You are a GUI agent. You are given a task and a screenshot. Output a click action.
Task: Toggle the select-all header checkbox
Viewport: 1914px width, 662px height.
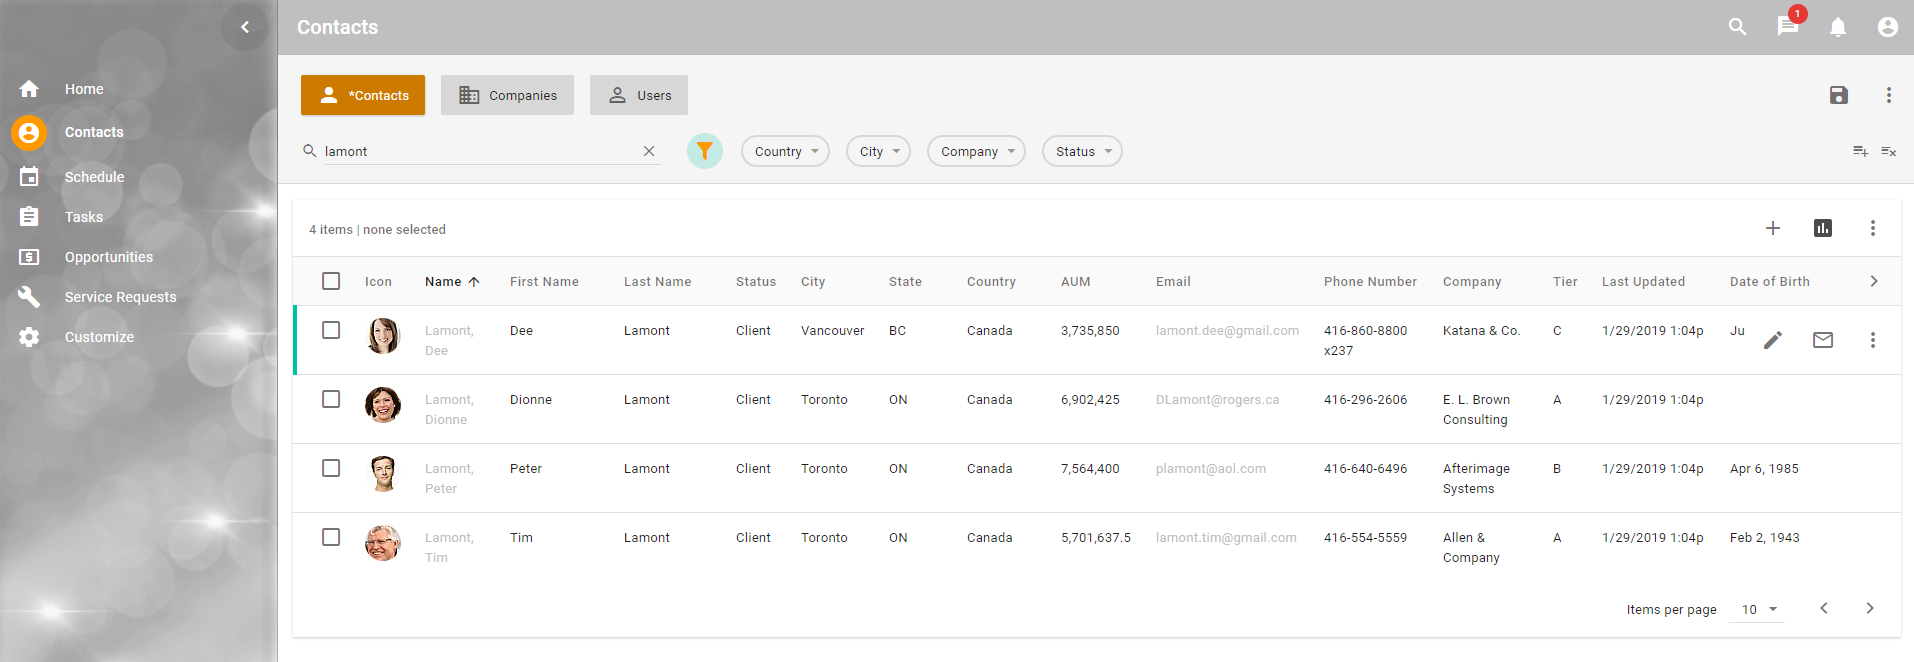pos(331,281)
